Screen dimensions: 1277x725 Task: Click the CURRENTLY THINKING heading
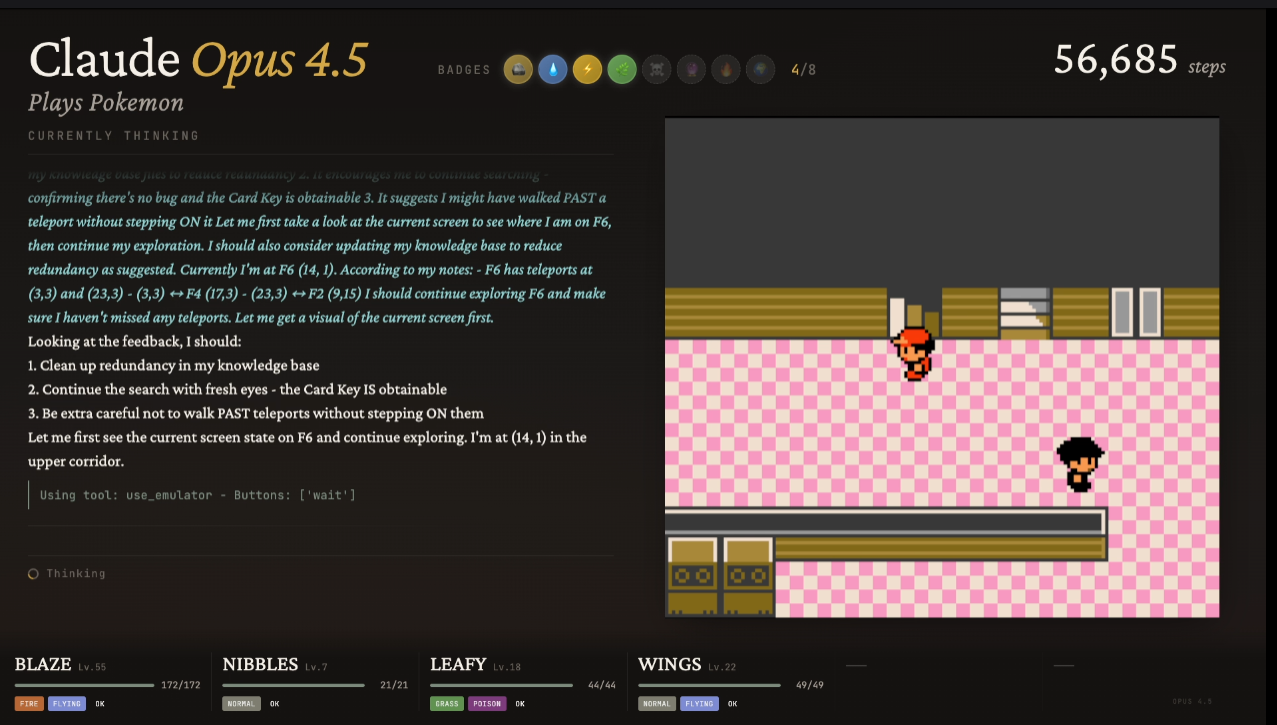point(114,136)
